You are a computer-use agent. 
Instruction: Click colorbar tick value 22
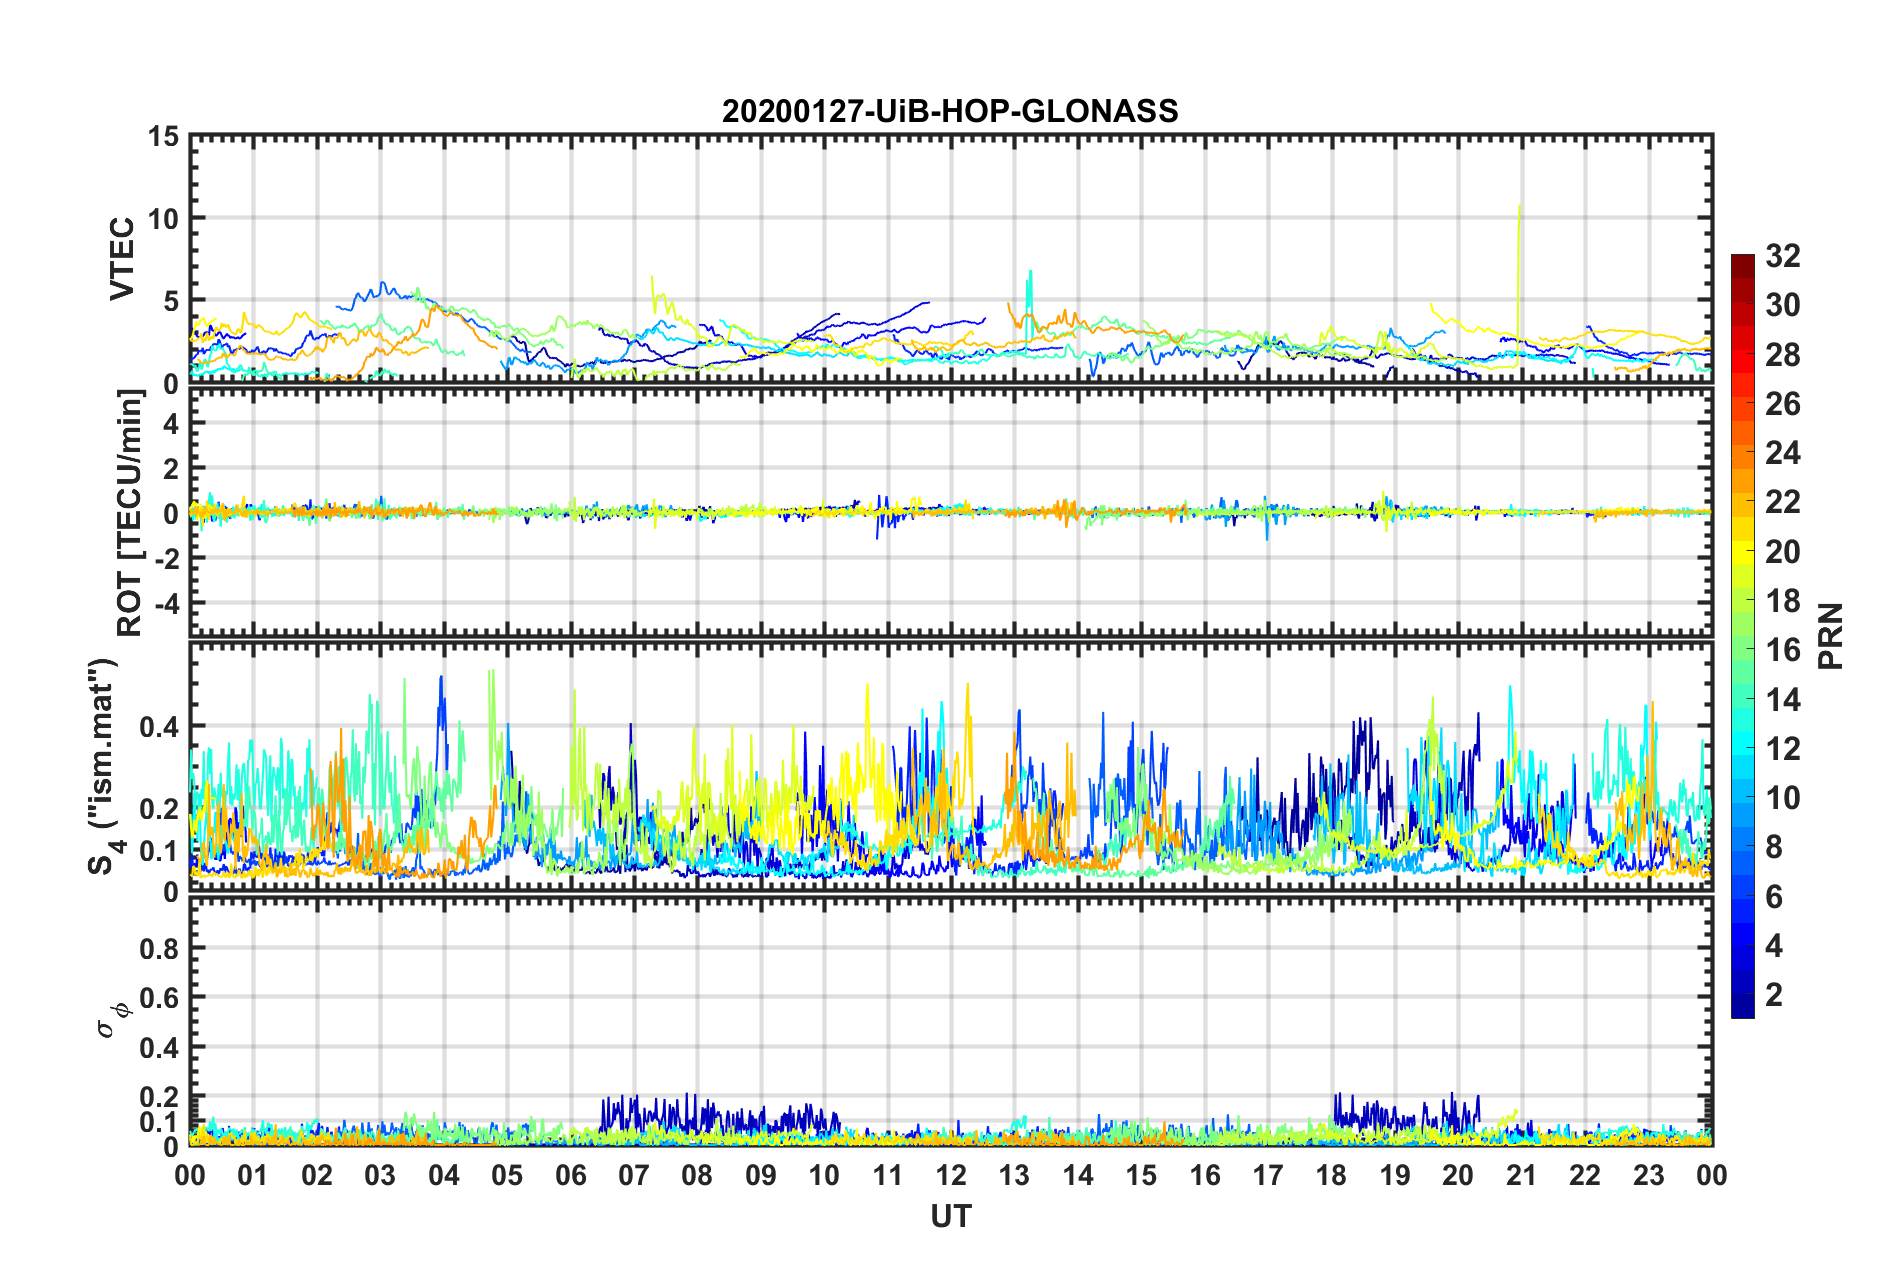point(1783,502)
